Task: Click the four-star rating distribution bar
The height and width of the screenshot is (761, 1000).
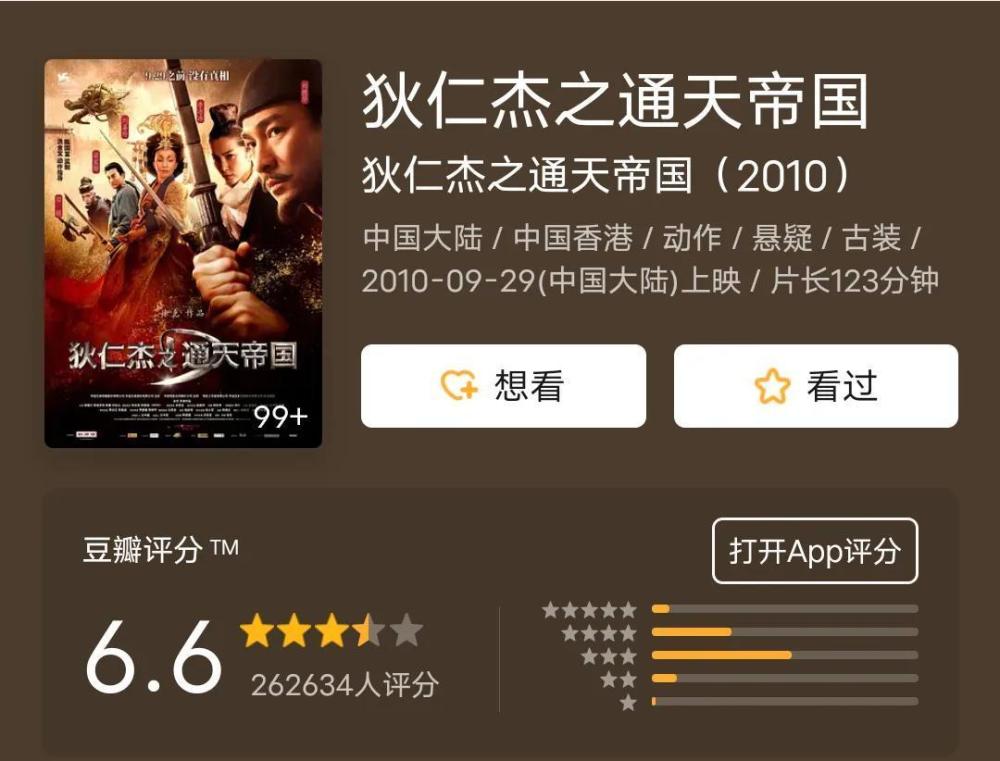Action: pos(784,632)
